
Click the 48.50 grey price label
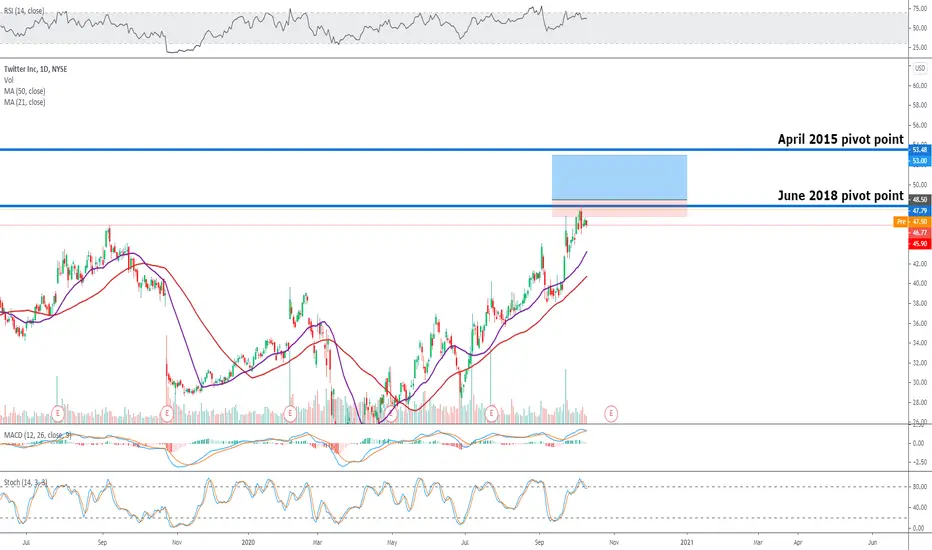point(920,200)
